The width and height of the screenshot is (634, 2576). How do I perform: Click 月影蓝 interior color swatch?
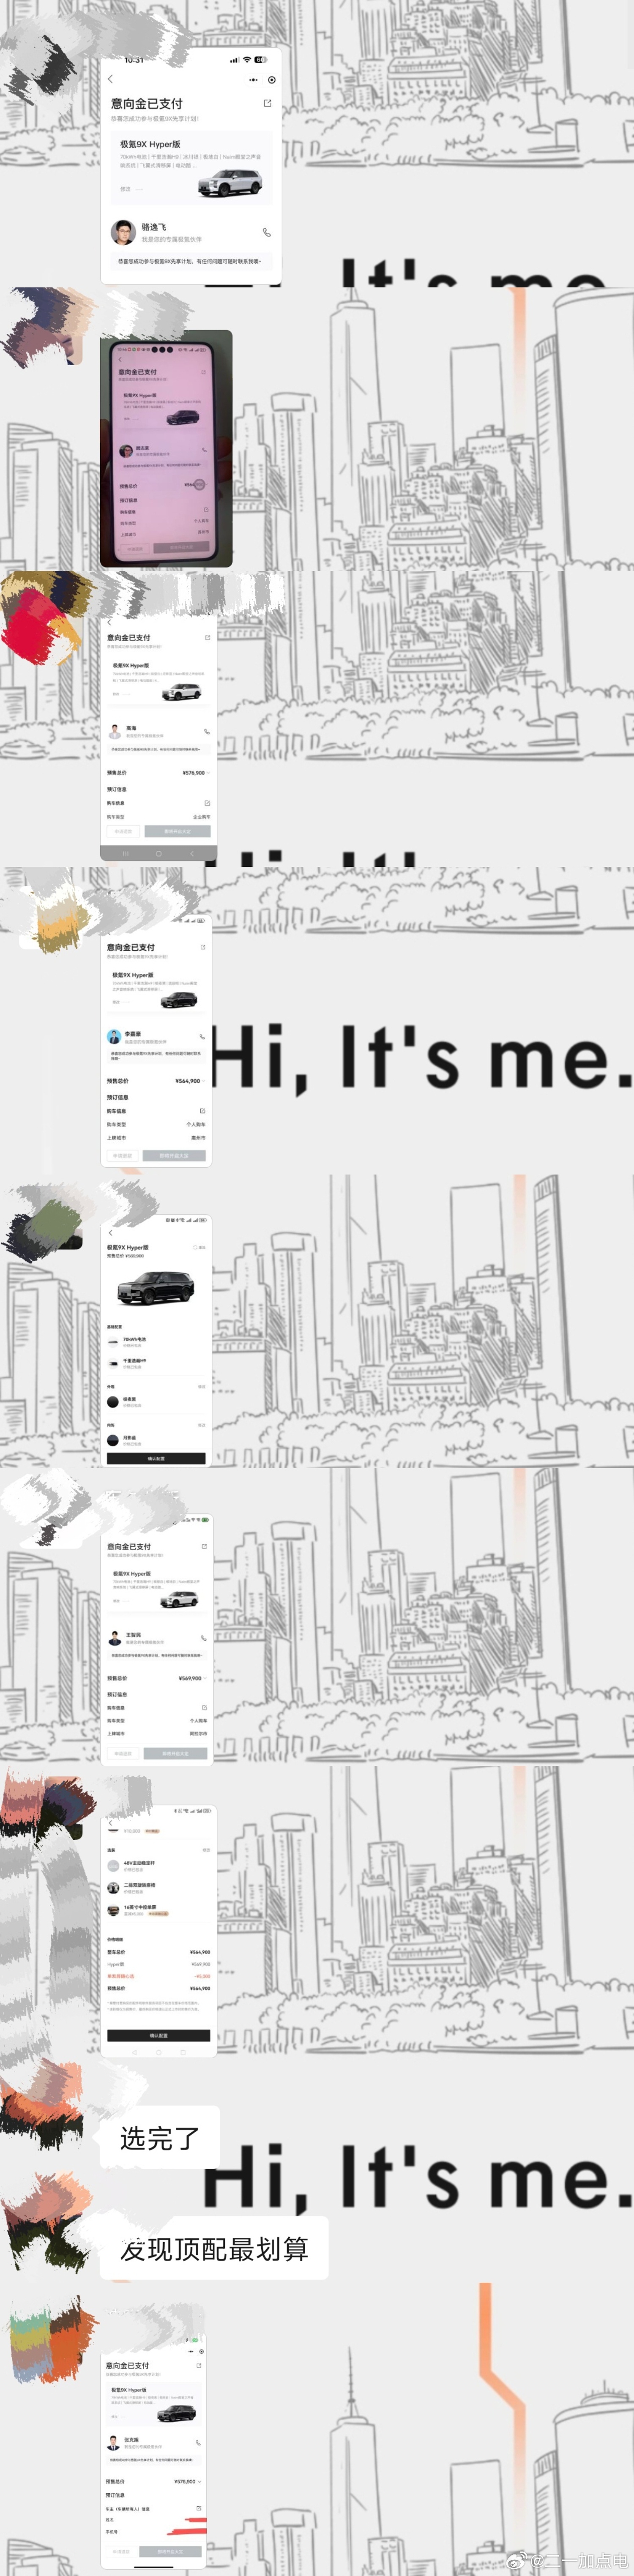coord(112,1439)
